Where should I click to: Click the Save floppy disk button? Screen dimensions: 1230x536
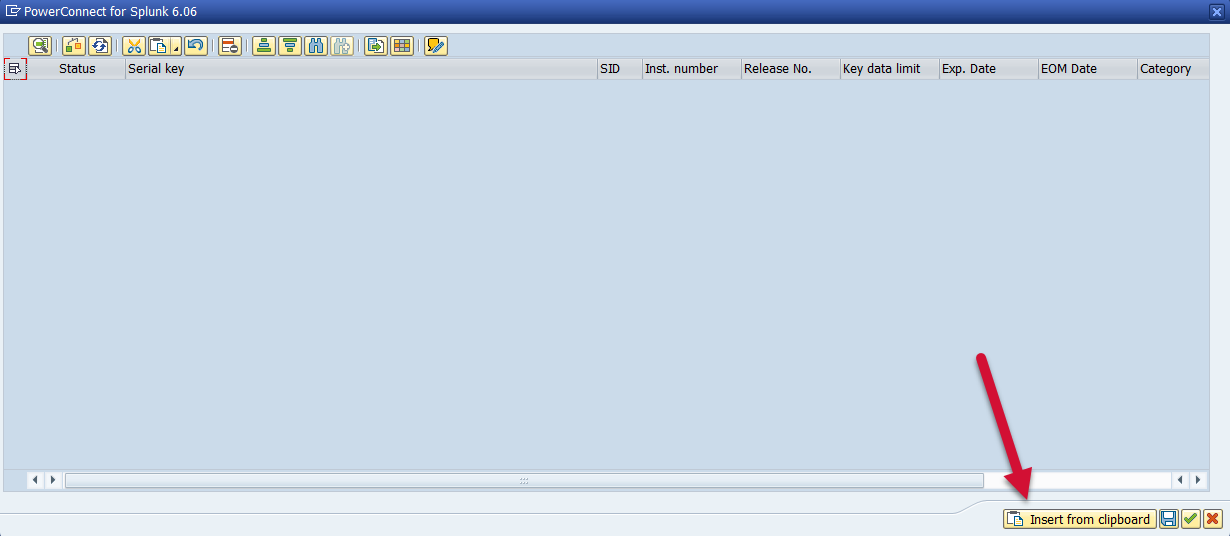1168,519
